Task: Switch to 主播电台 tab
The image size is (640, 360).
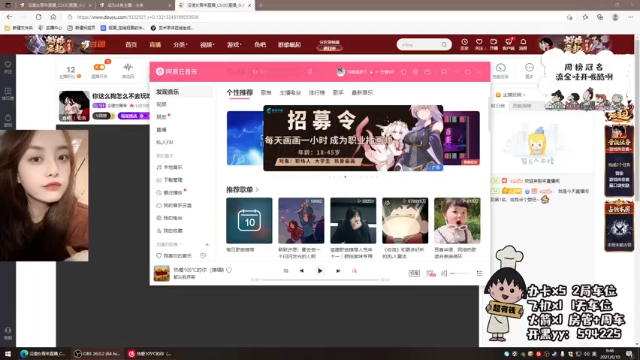Action: pyautogui.click(x=290, y=93)
